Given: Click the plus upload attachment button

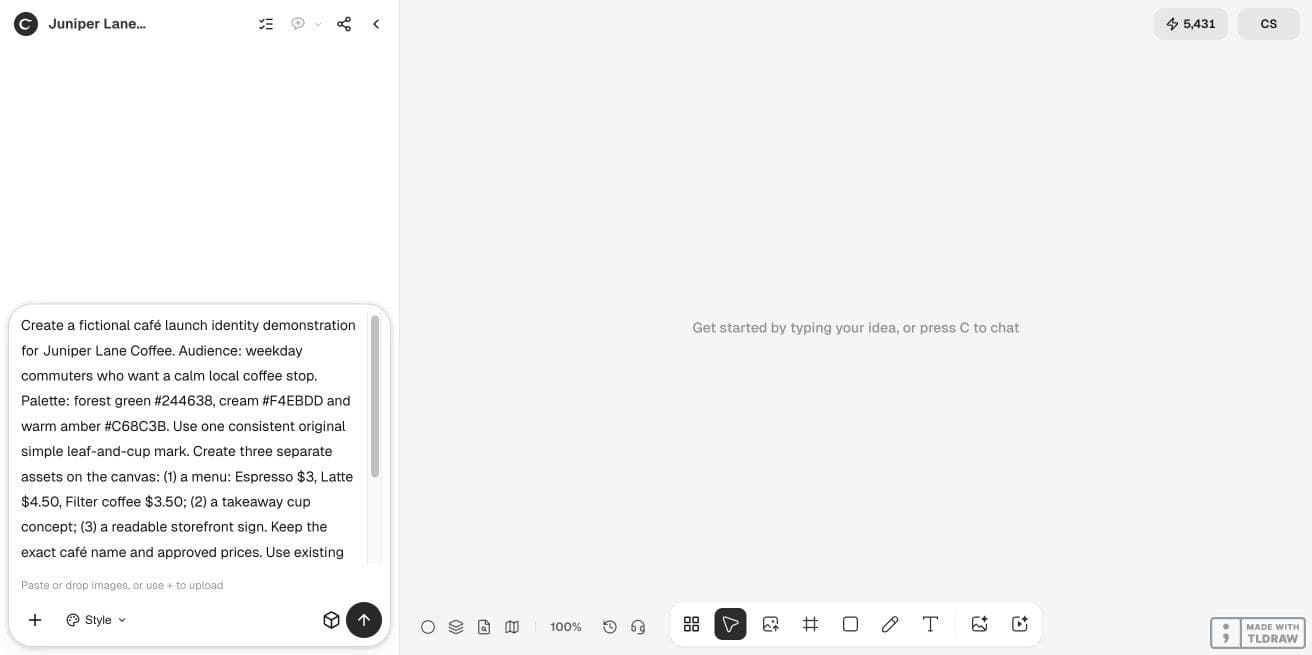Looking at the screenshot, I should click(x=35, y=620).
